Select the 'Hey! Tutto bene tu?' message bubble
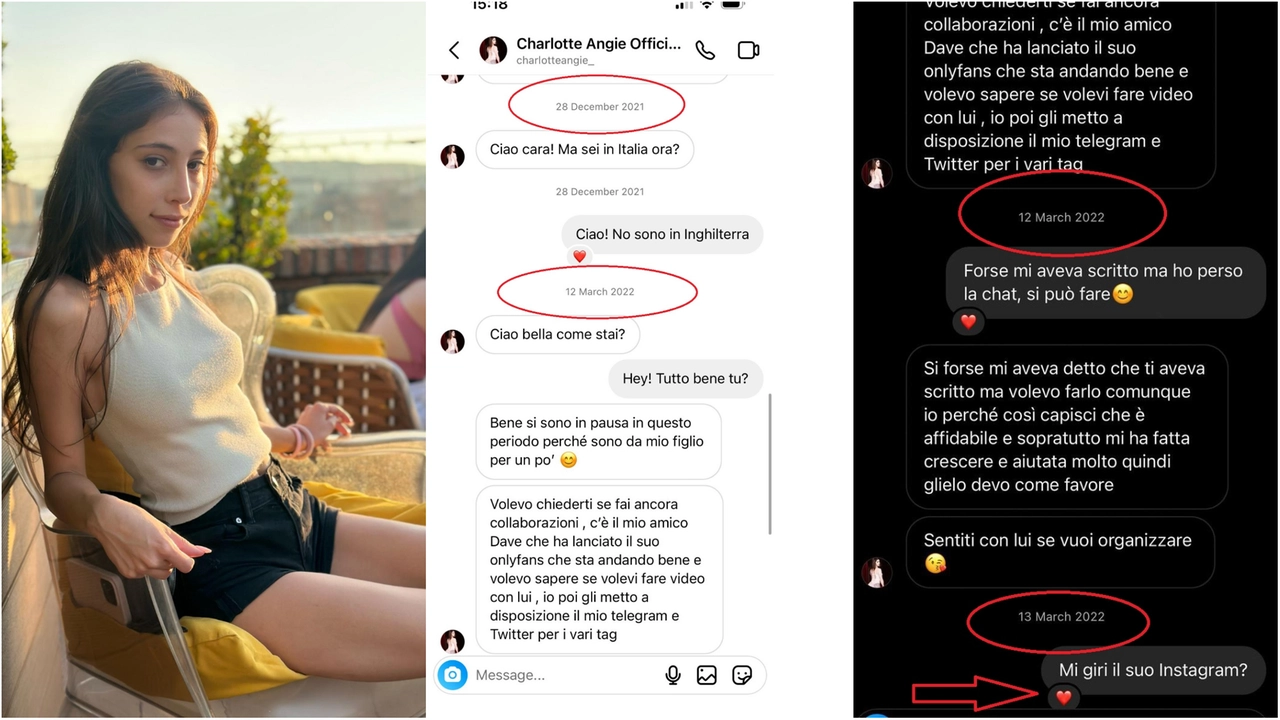 [686, 379]
